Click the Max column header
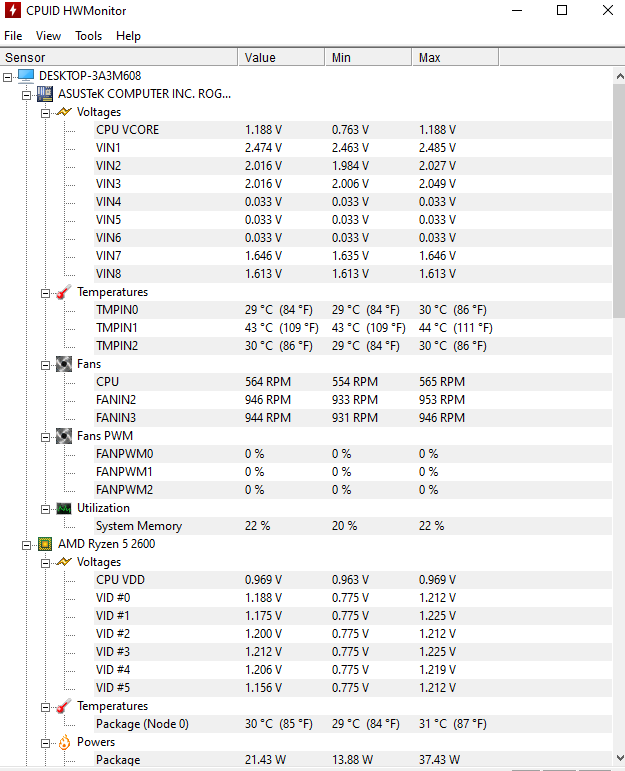 455,58
